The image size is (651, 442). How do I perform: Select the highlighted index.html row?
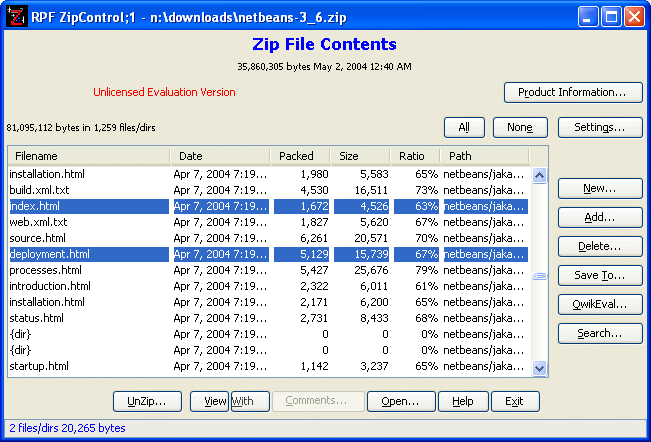point(268,206)
